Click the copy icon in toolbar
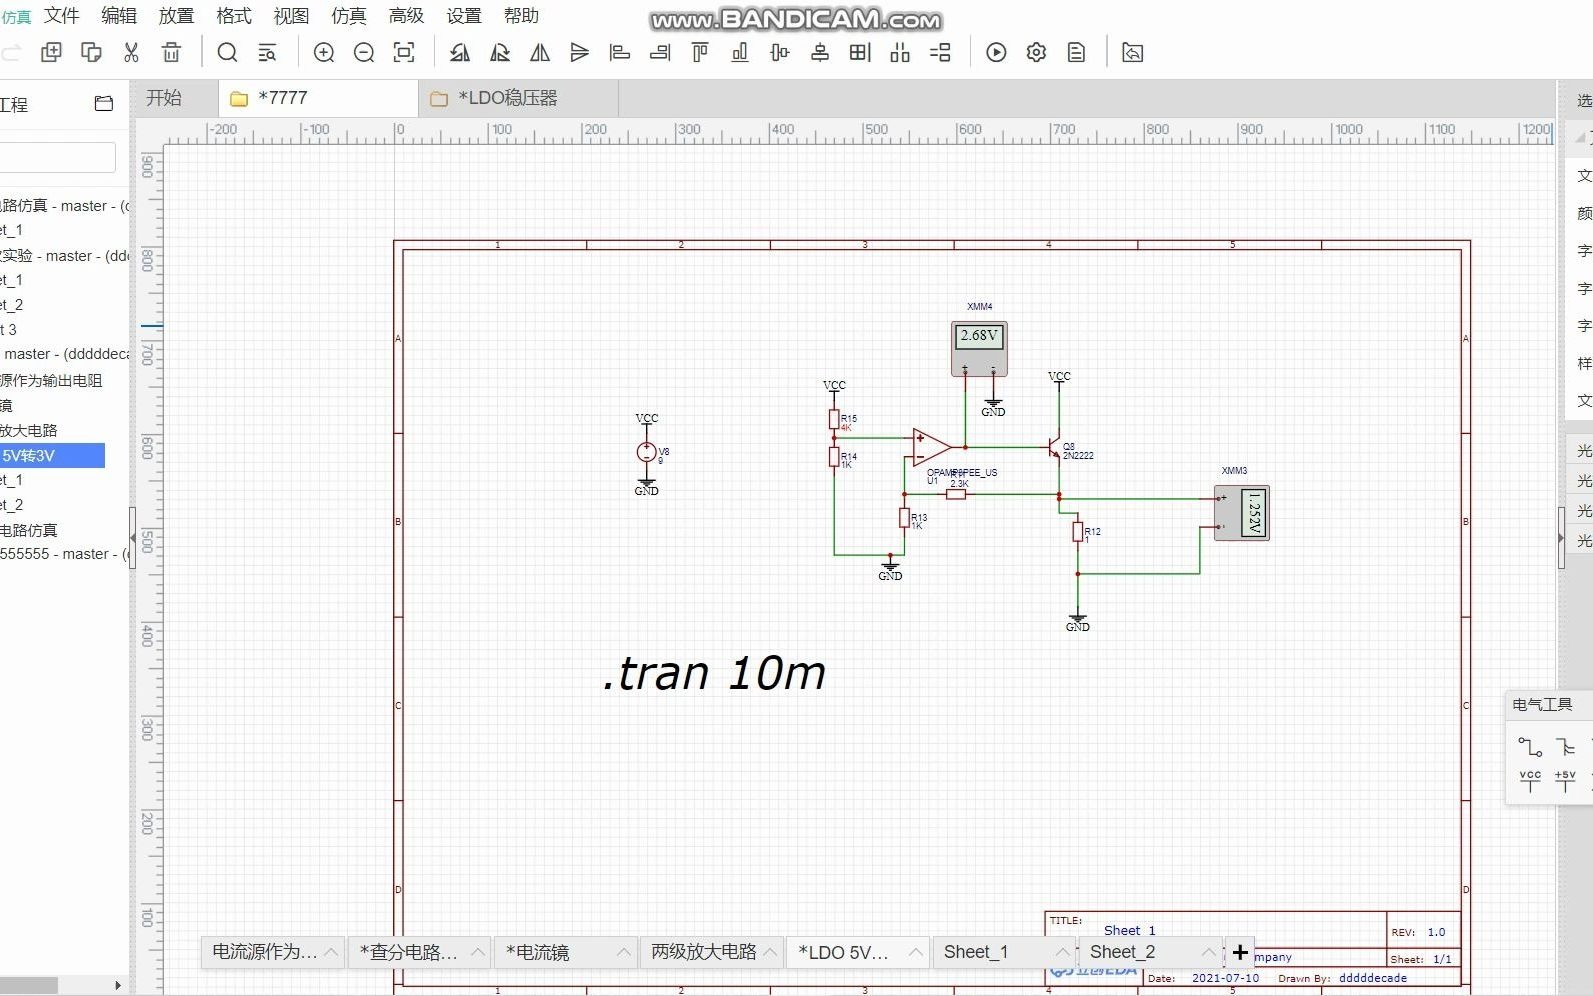 click(51, 52)
